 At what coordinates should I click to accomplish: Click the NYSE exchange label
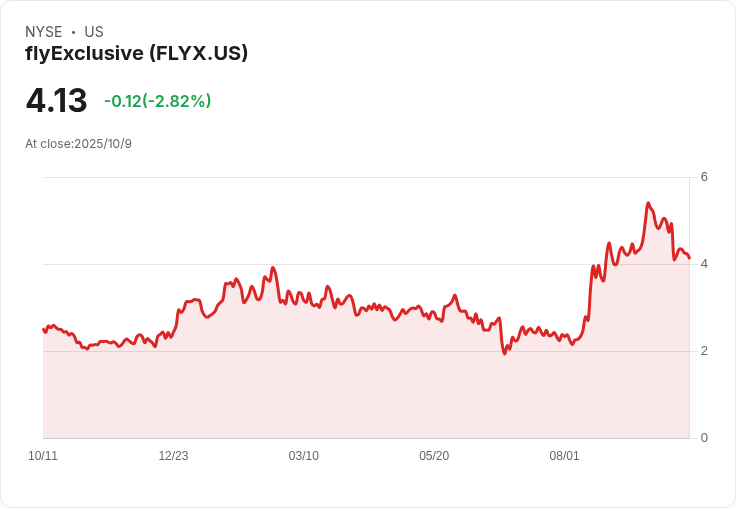[x=42, y=32]
